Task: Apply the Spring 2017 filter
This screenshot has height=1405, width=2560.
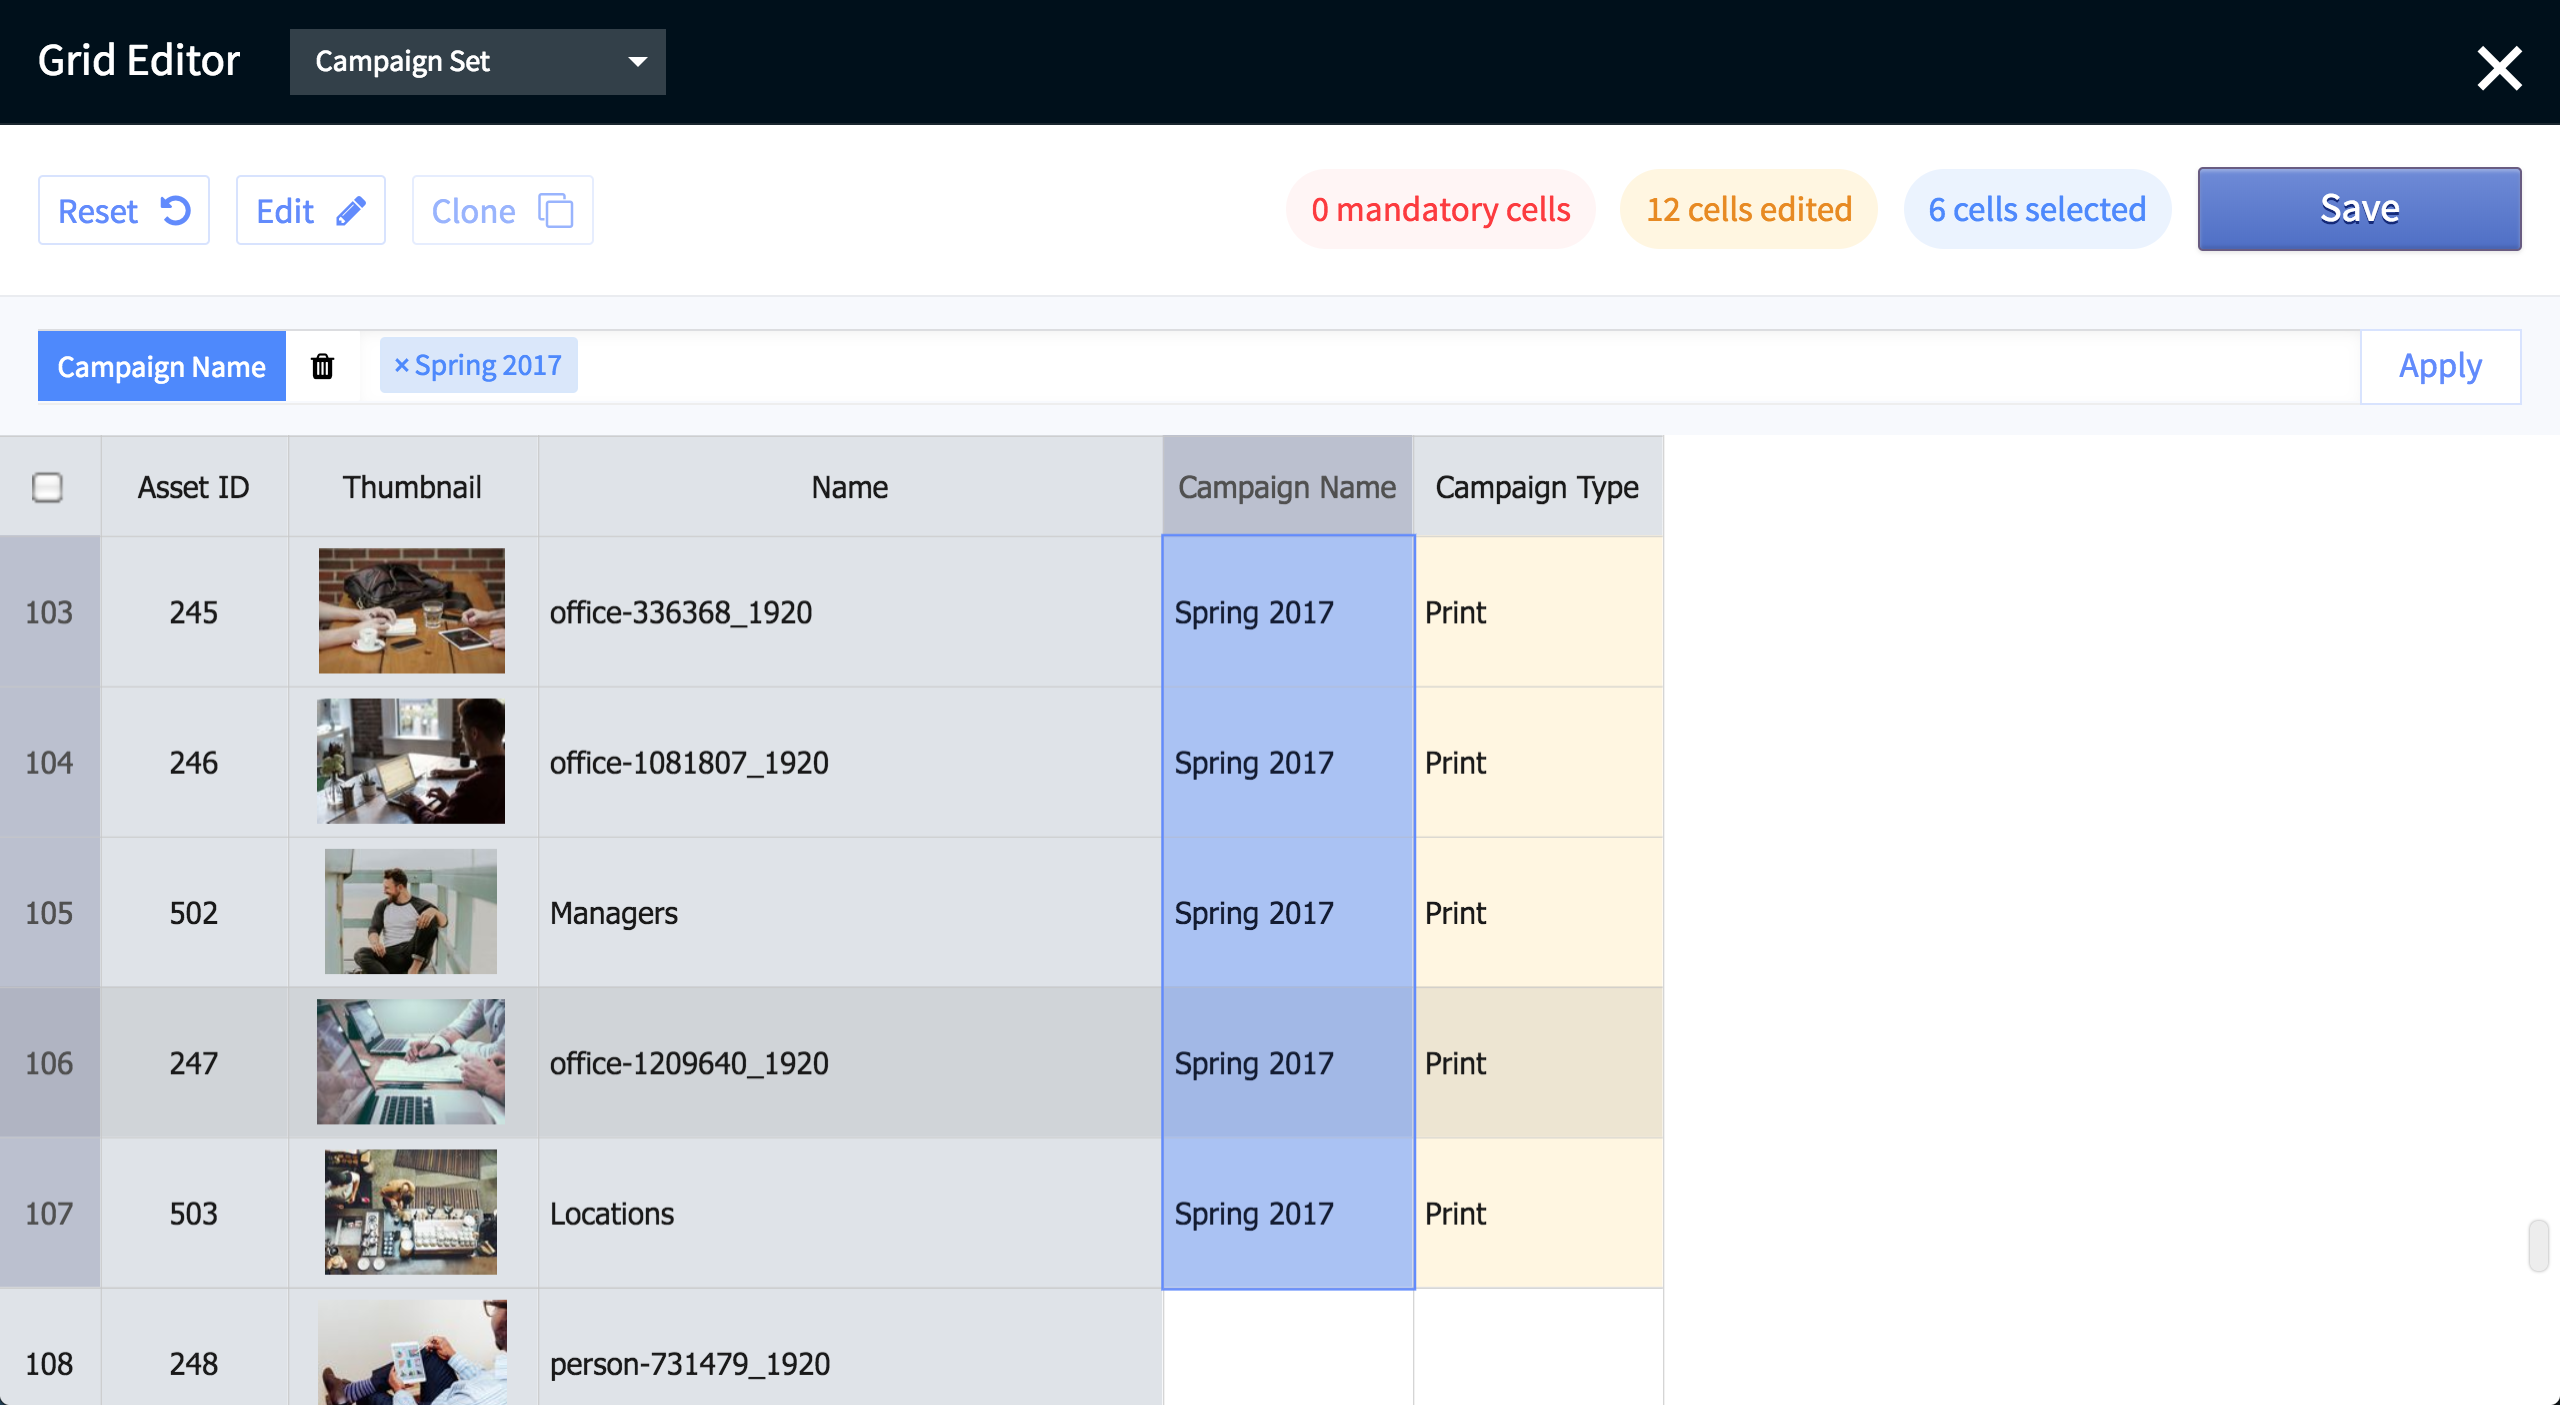Action: tap(2439, 365)
